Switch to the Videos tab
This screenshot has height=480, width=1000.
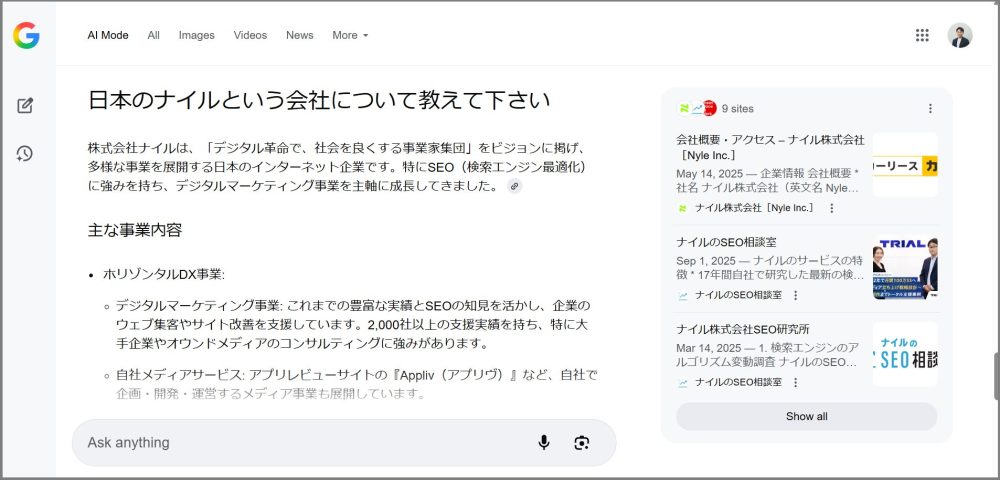click(250, 35)
